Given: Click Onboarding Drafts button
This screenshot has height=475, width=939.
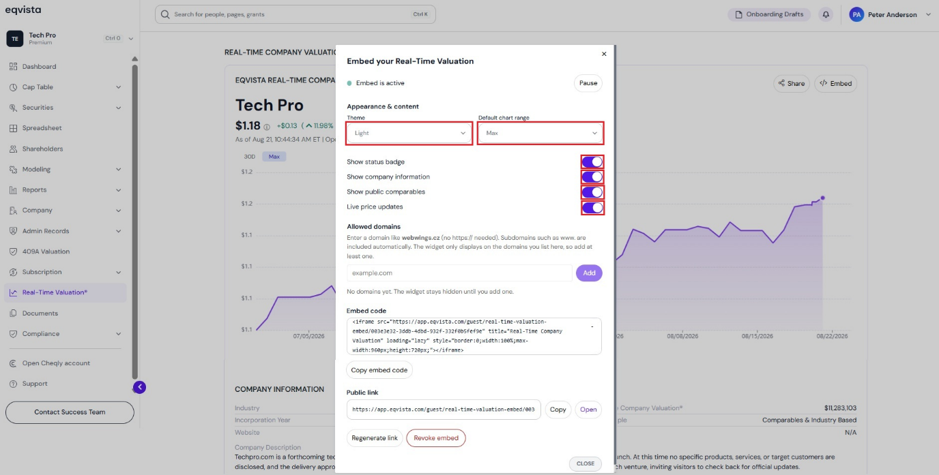Looking at the screenshot, I should (x=769, y=14).
